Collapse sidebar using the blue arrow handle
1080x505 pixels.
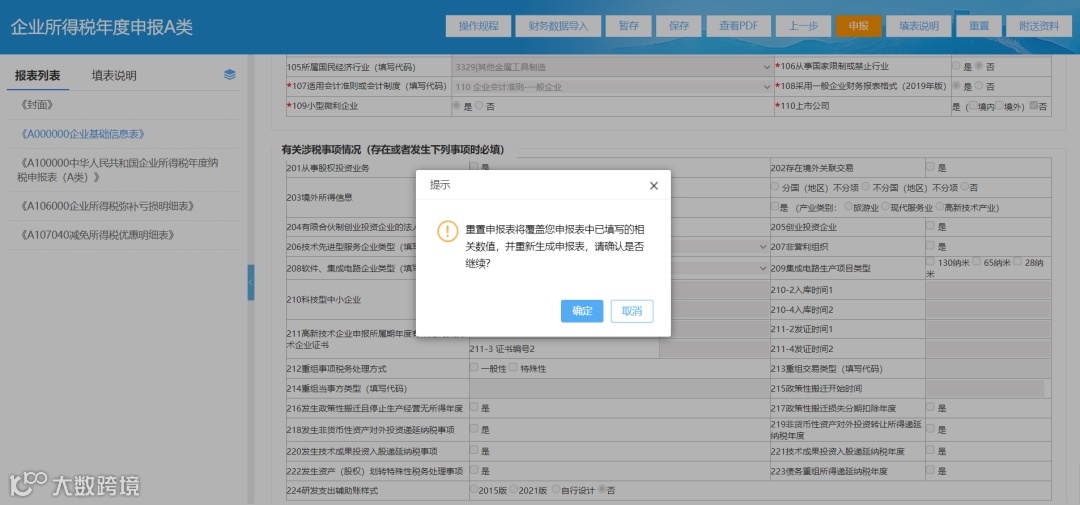coord(251,282)
